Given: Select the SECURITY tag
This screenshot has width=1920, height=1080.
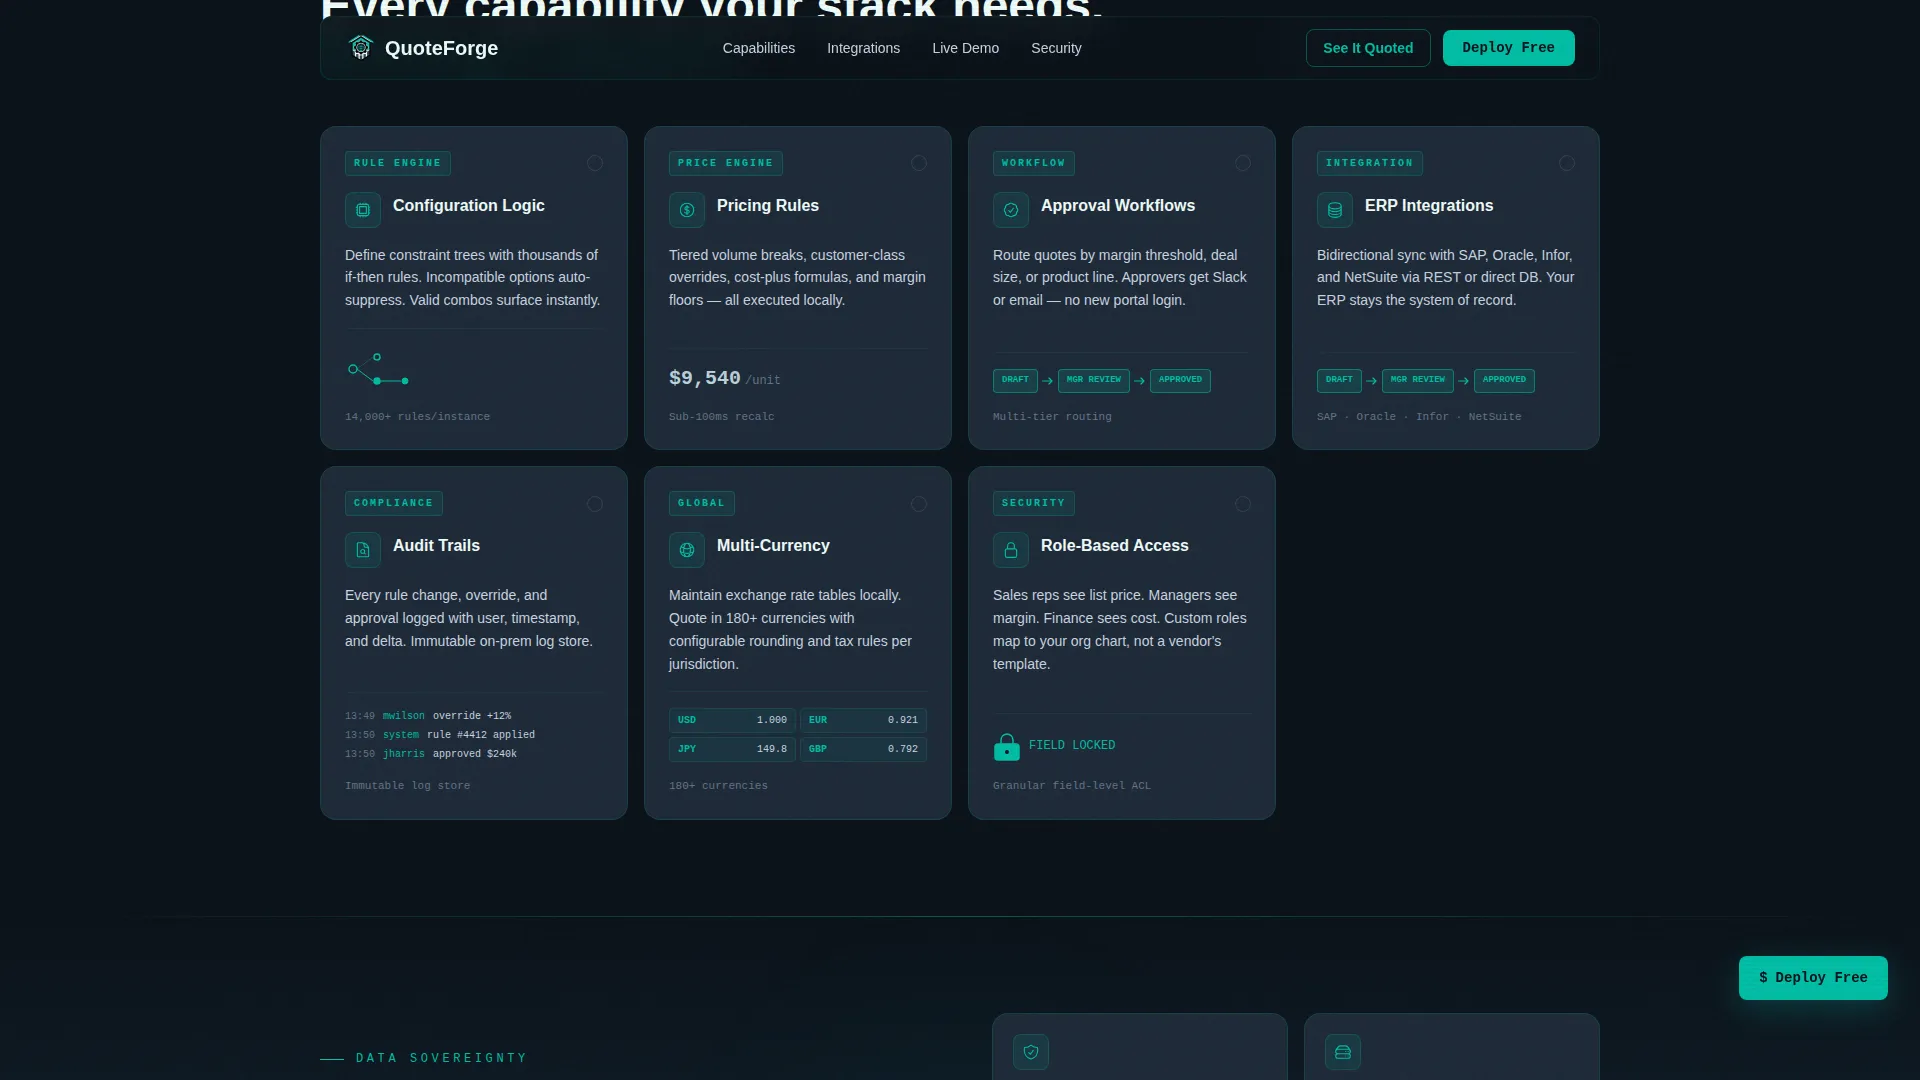Looking at the screenshot, I should (x=1033, y=503).
